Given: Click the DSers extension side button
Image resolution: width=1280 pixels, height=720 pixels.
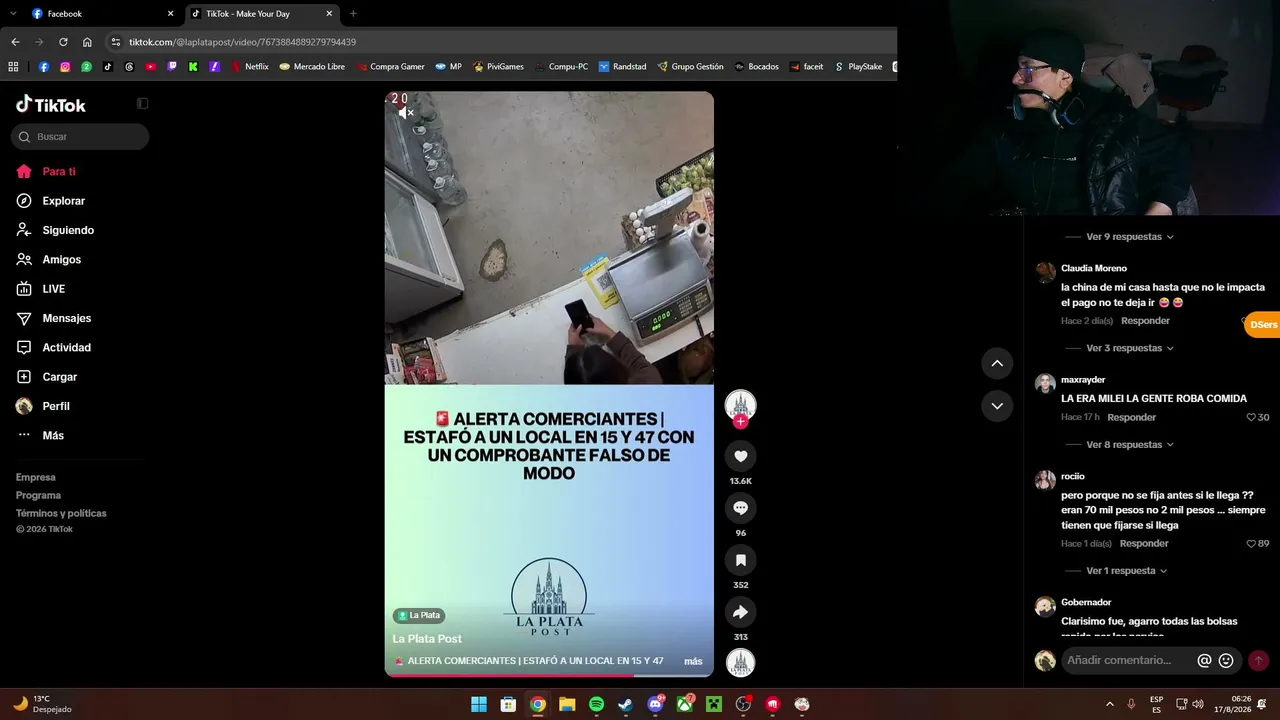Looking at the screenshot, I should click(x=1262, y=325).
